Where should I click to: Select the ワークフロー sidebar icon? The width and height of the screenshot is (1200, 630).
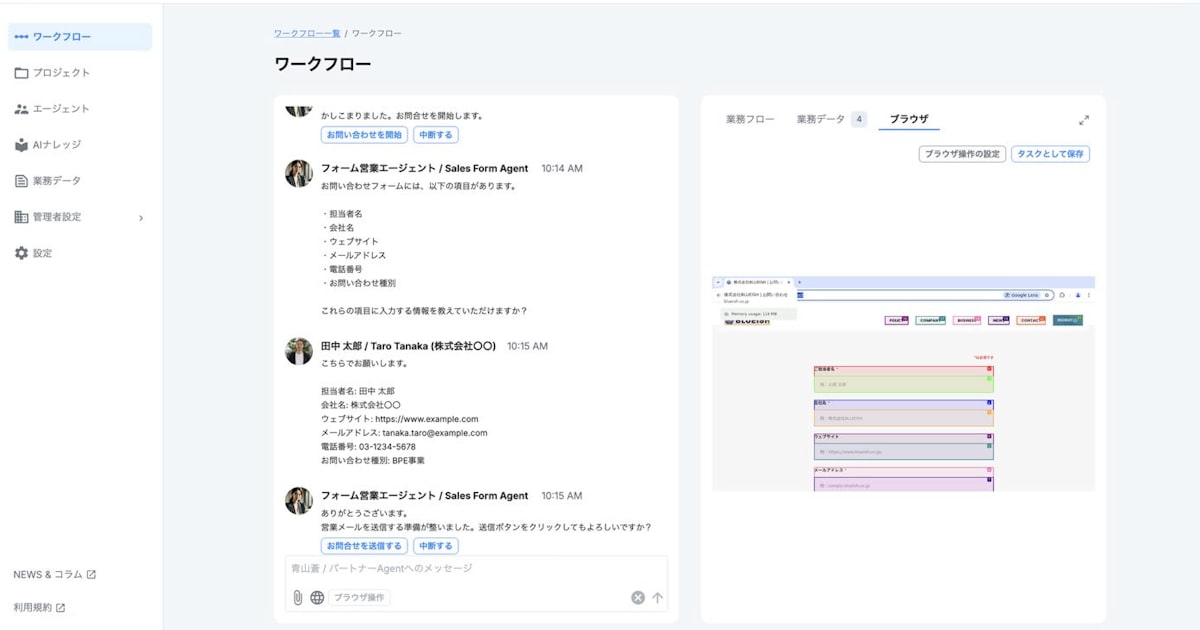click(21, 37)
